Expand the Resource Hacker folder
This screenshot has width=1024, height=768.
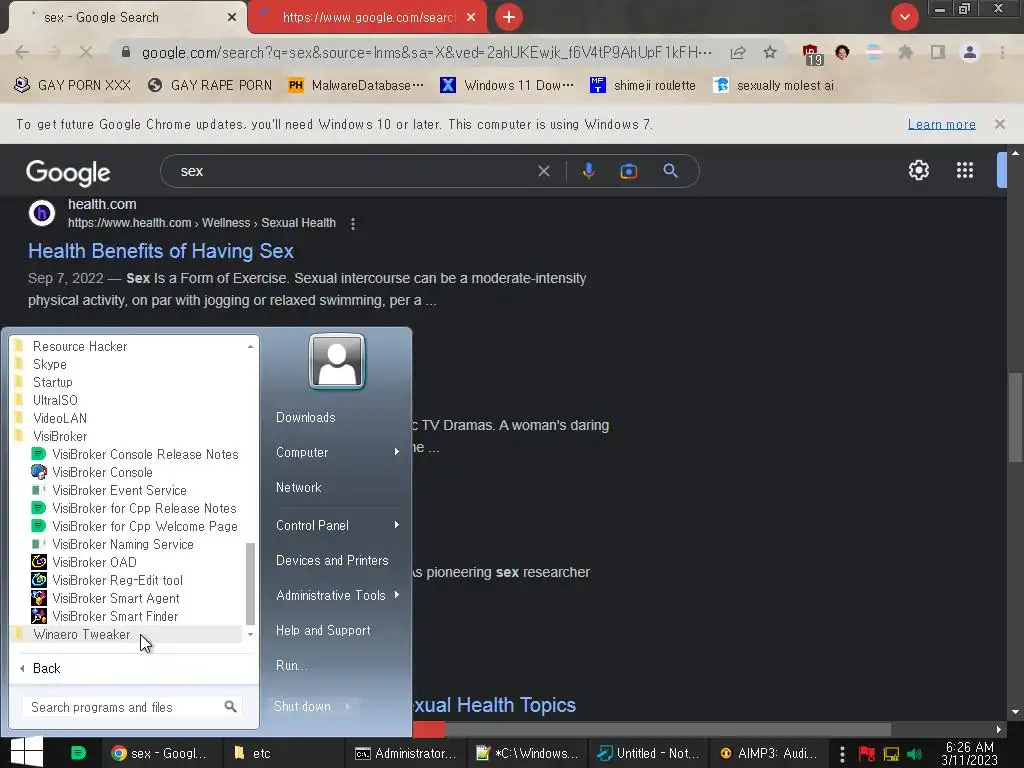pyautogui.click(x=80, y=346)
